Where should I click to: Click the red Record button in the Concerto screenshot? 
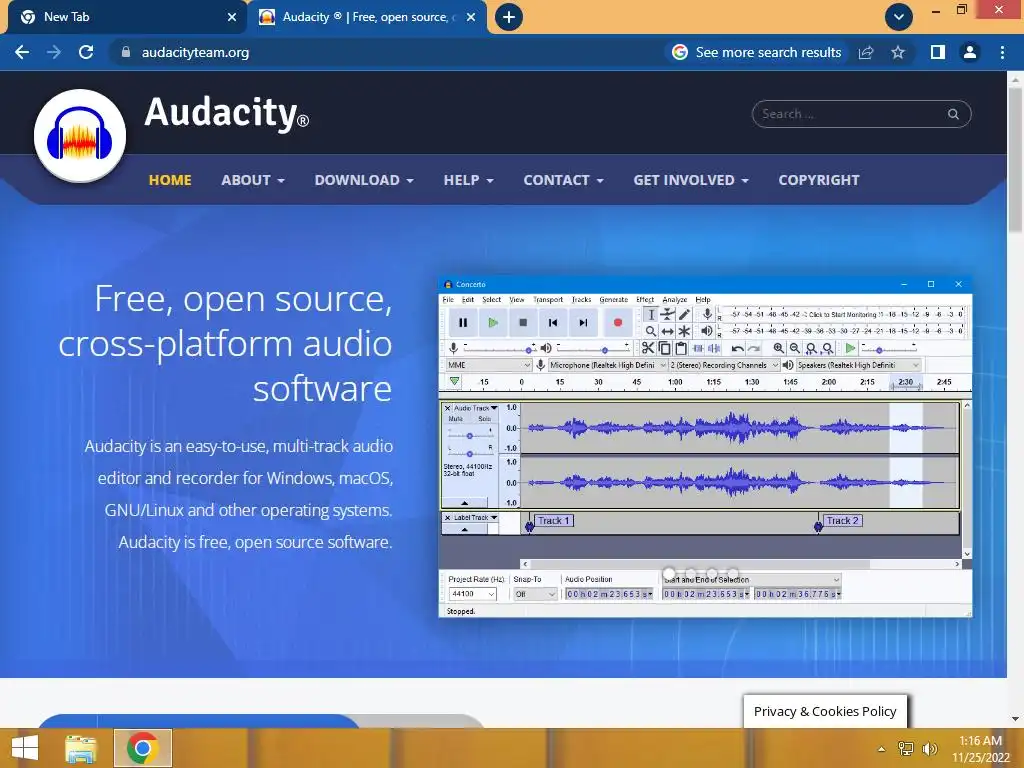(617, 323)
